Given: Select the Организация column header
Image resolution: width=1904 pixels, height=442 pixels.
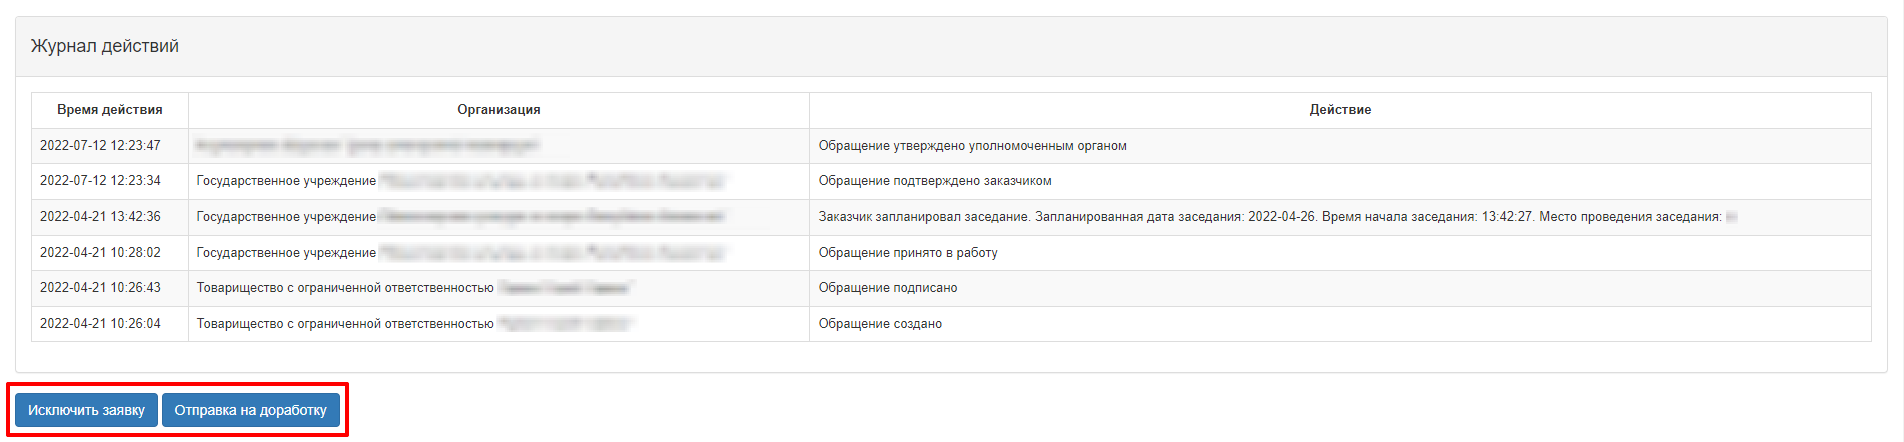Looking at the screenshot, I should pyautogui.click(x=499, y=110).
